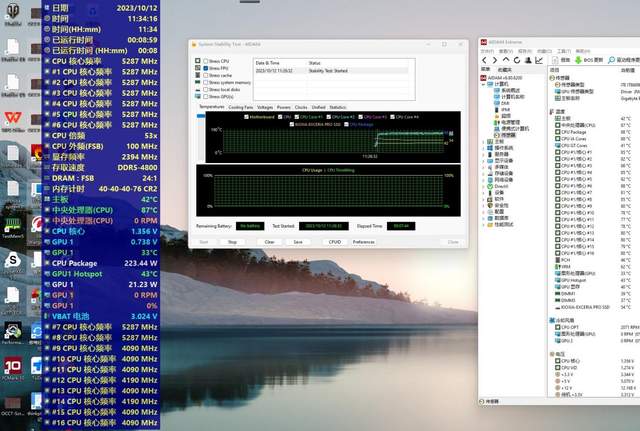Stop the stability test
The height and width of the screenshot is (431, 640).
click(x=232, y=242)
